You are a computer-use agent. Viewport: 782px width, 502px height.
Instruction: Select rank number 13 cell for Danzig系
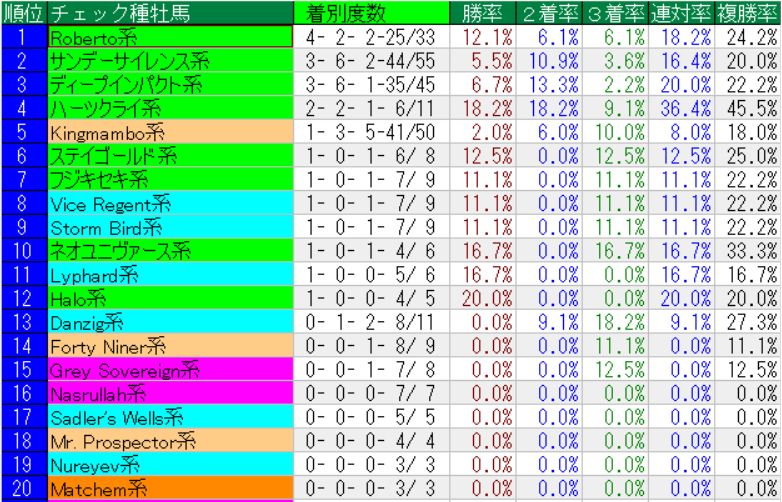[x=23, y=322]
